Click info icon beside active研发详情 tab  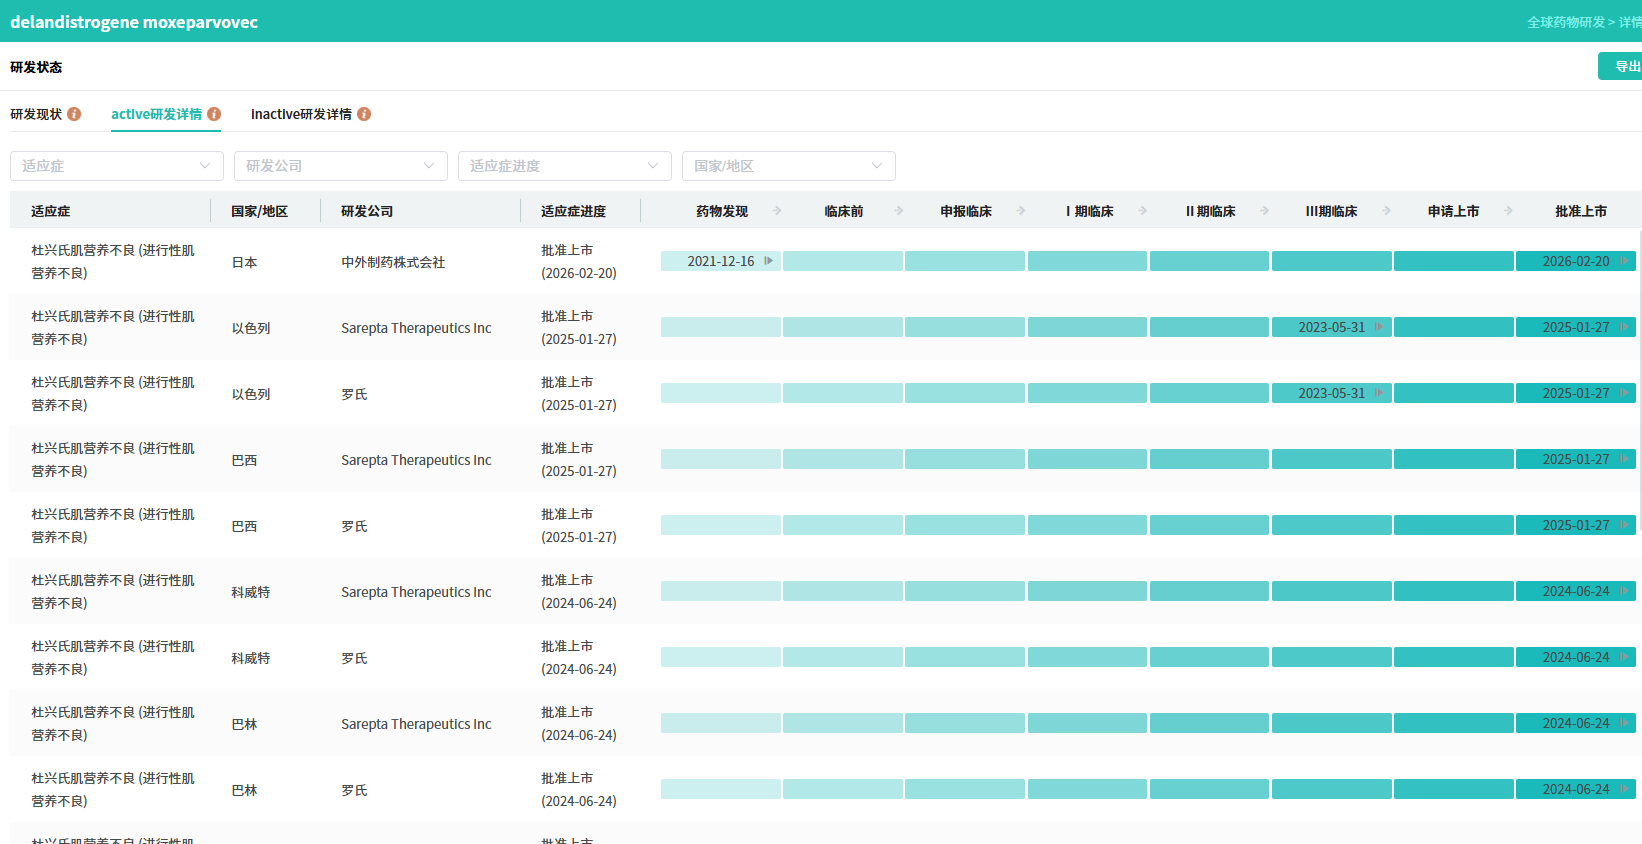coord(214,114)
